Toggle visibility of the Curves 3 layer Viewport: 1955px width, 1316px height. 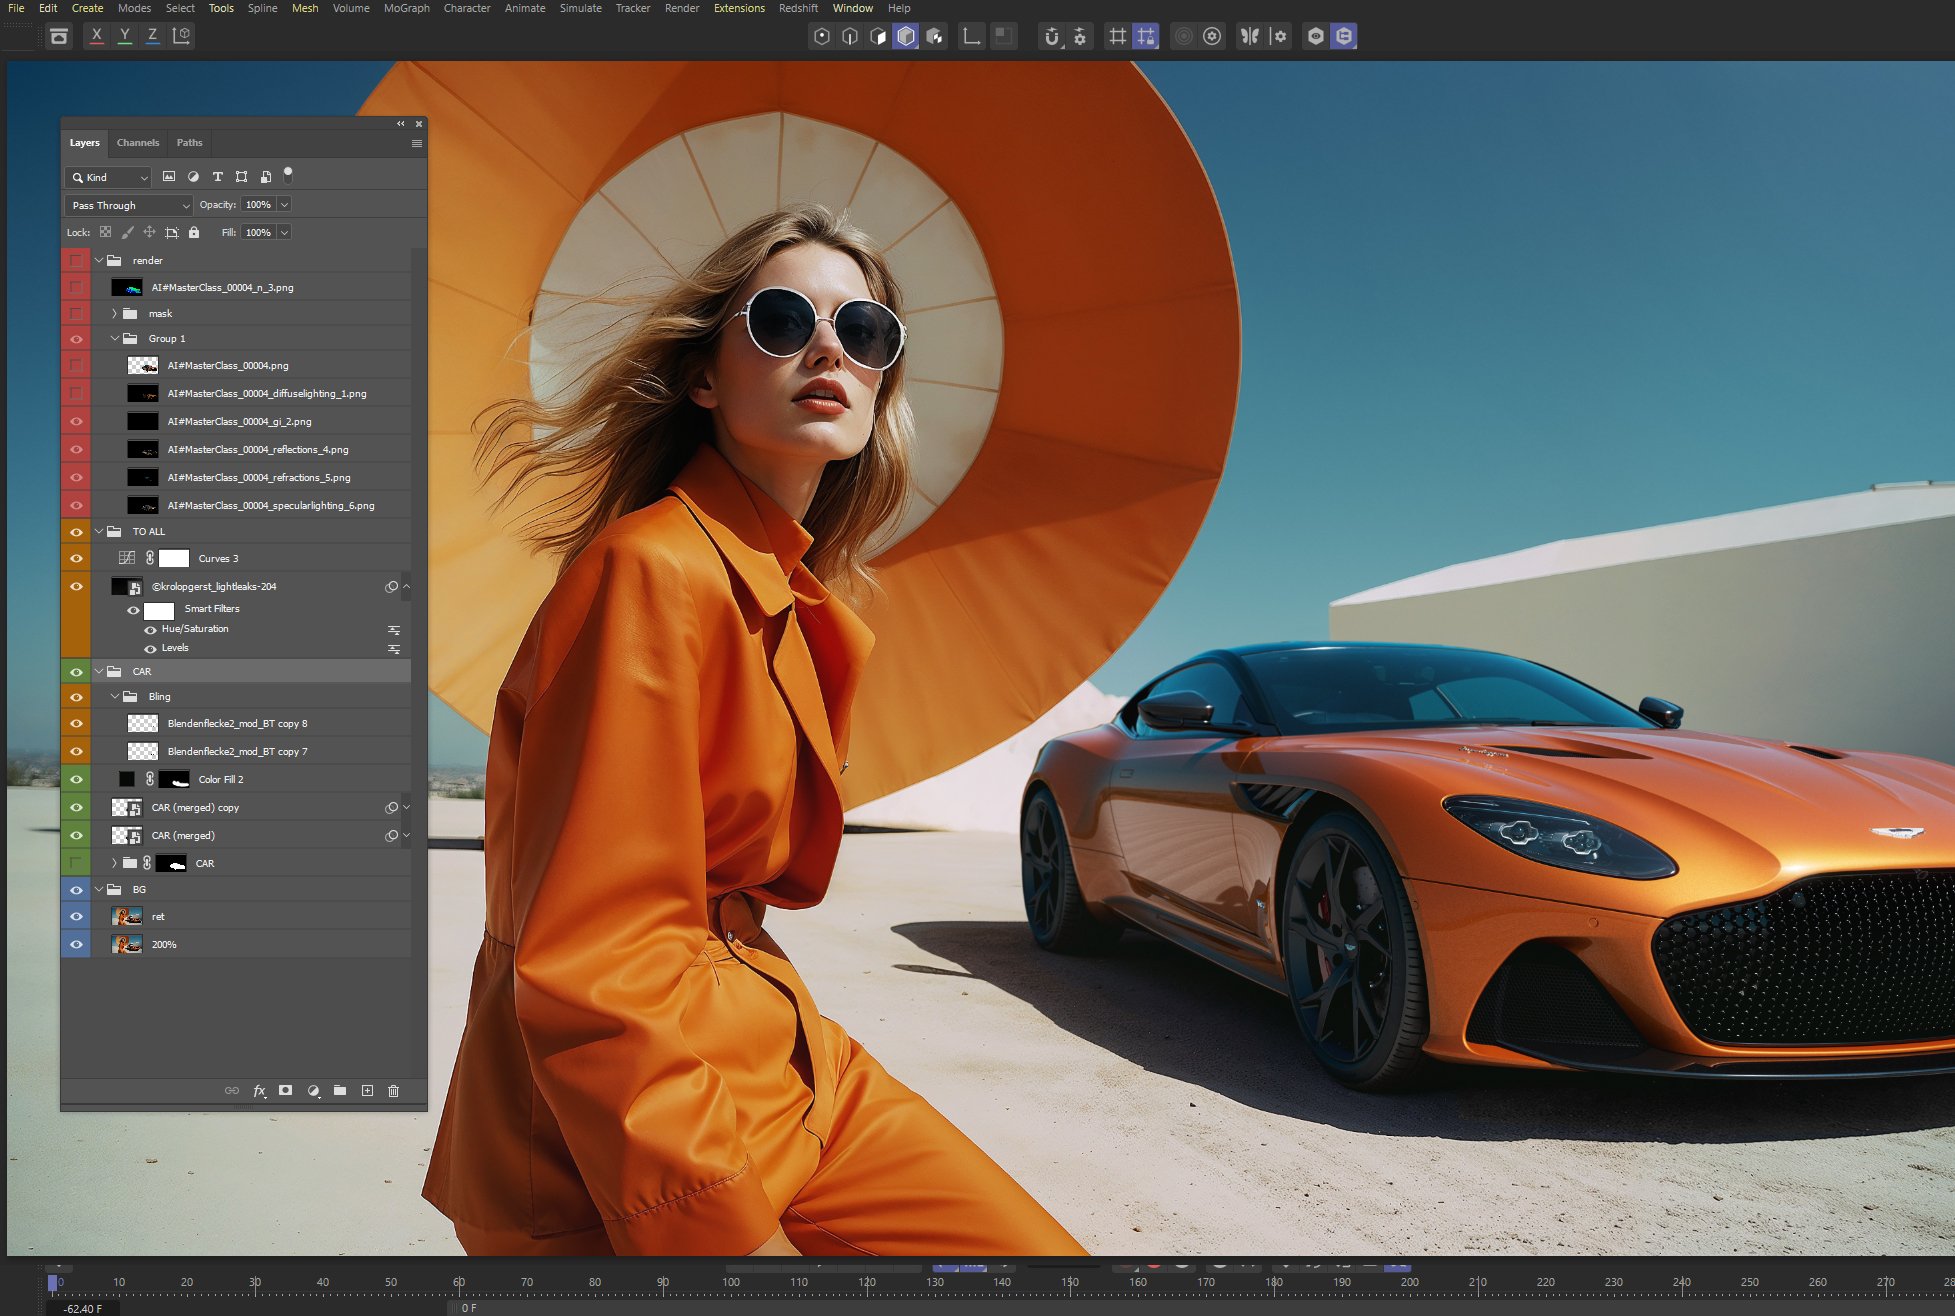[x=77, y=557]
